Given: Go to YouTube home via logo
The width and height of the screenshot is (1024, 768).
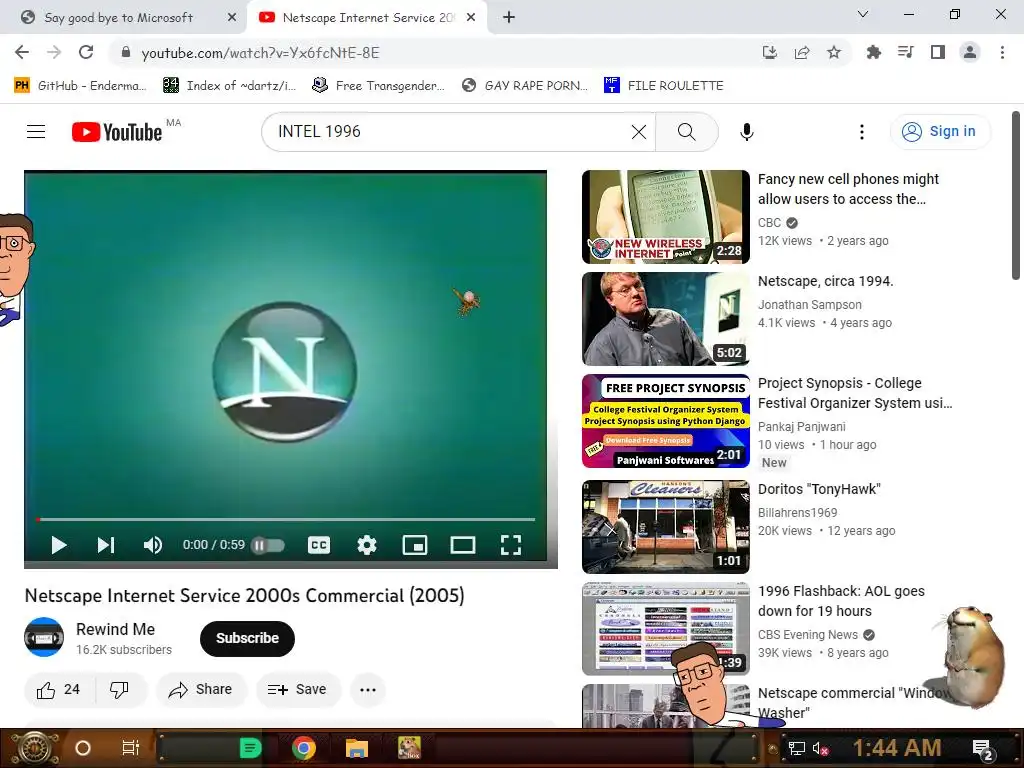Looking at the screenshot, I should tap(117, 132).
